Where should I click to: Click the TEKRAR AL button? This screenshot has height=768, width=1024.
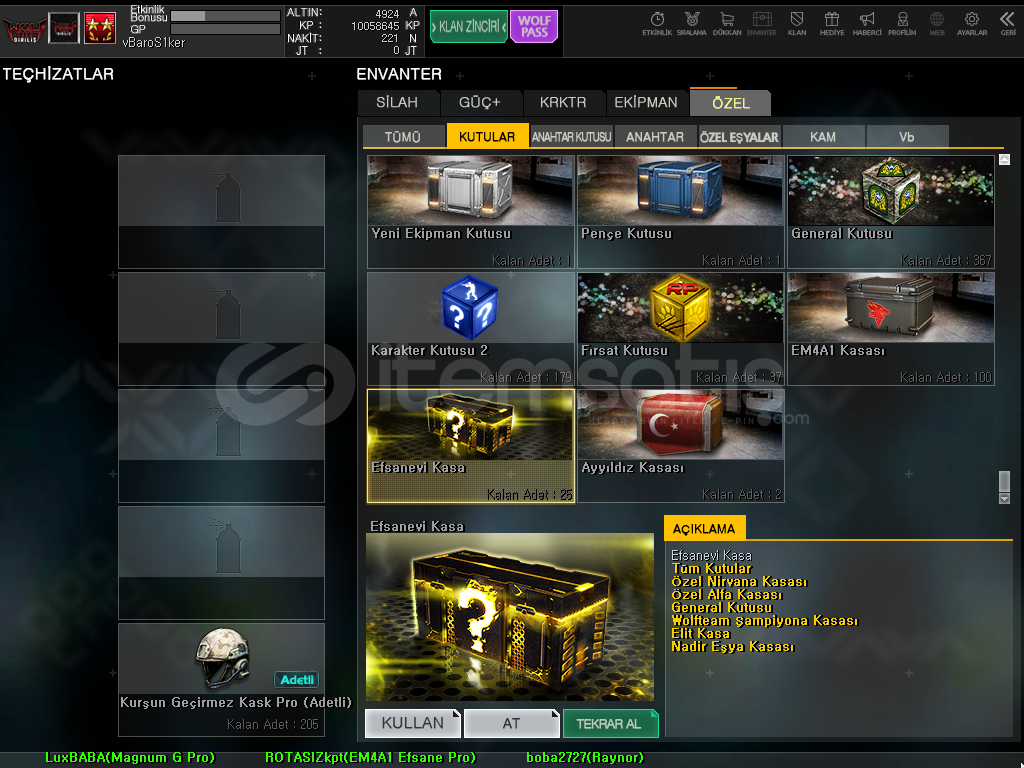609,723
